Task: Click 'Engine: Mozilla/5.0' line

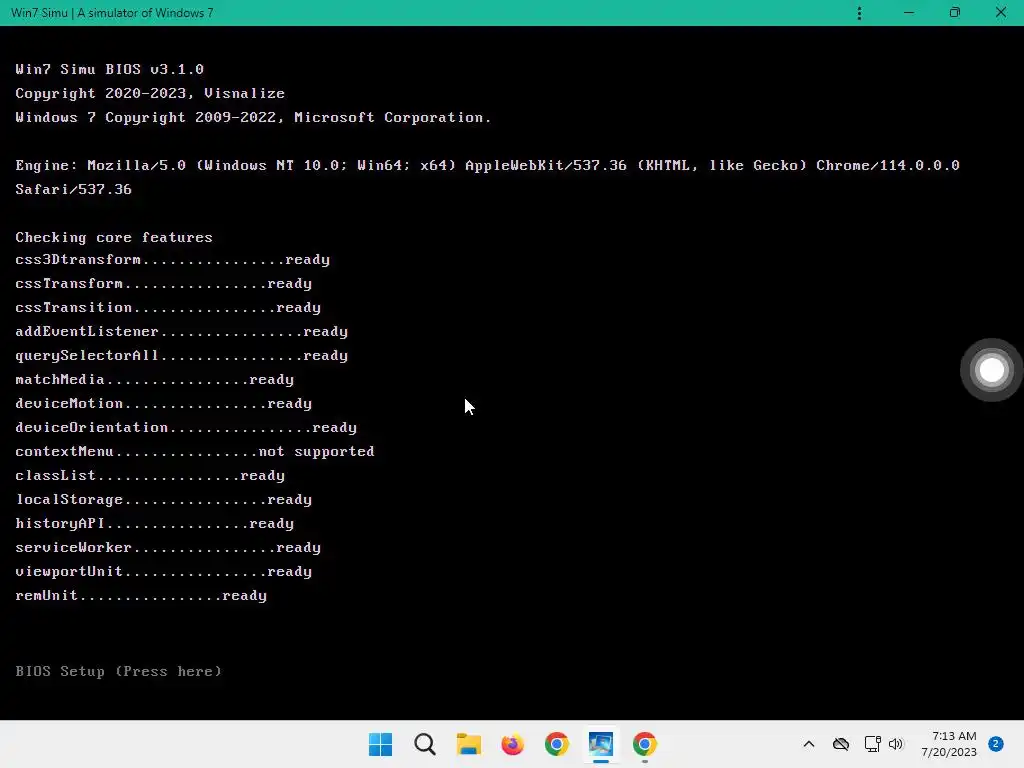Action: point(487,165)
